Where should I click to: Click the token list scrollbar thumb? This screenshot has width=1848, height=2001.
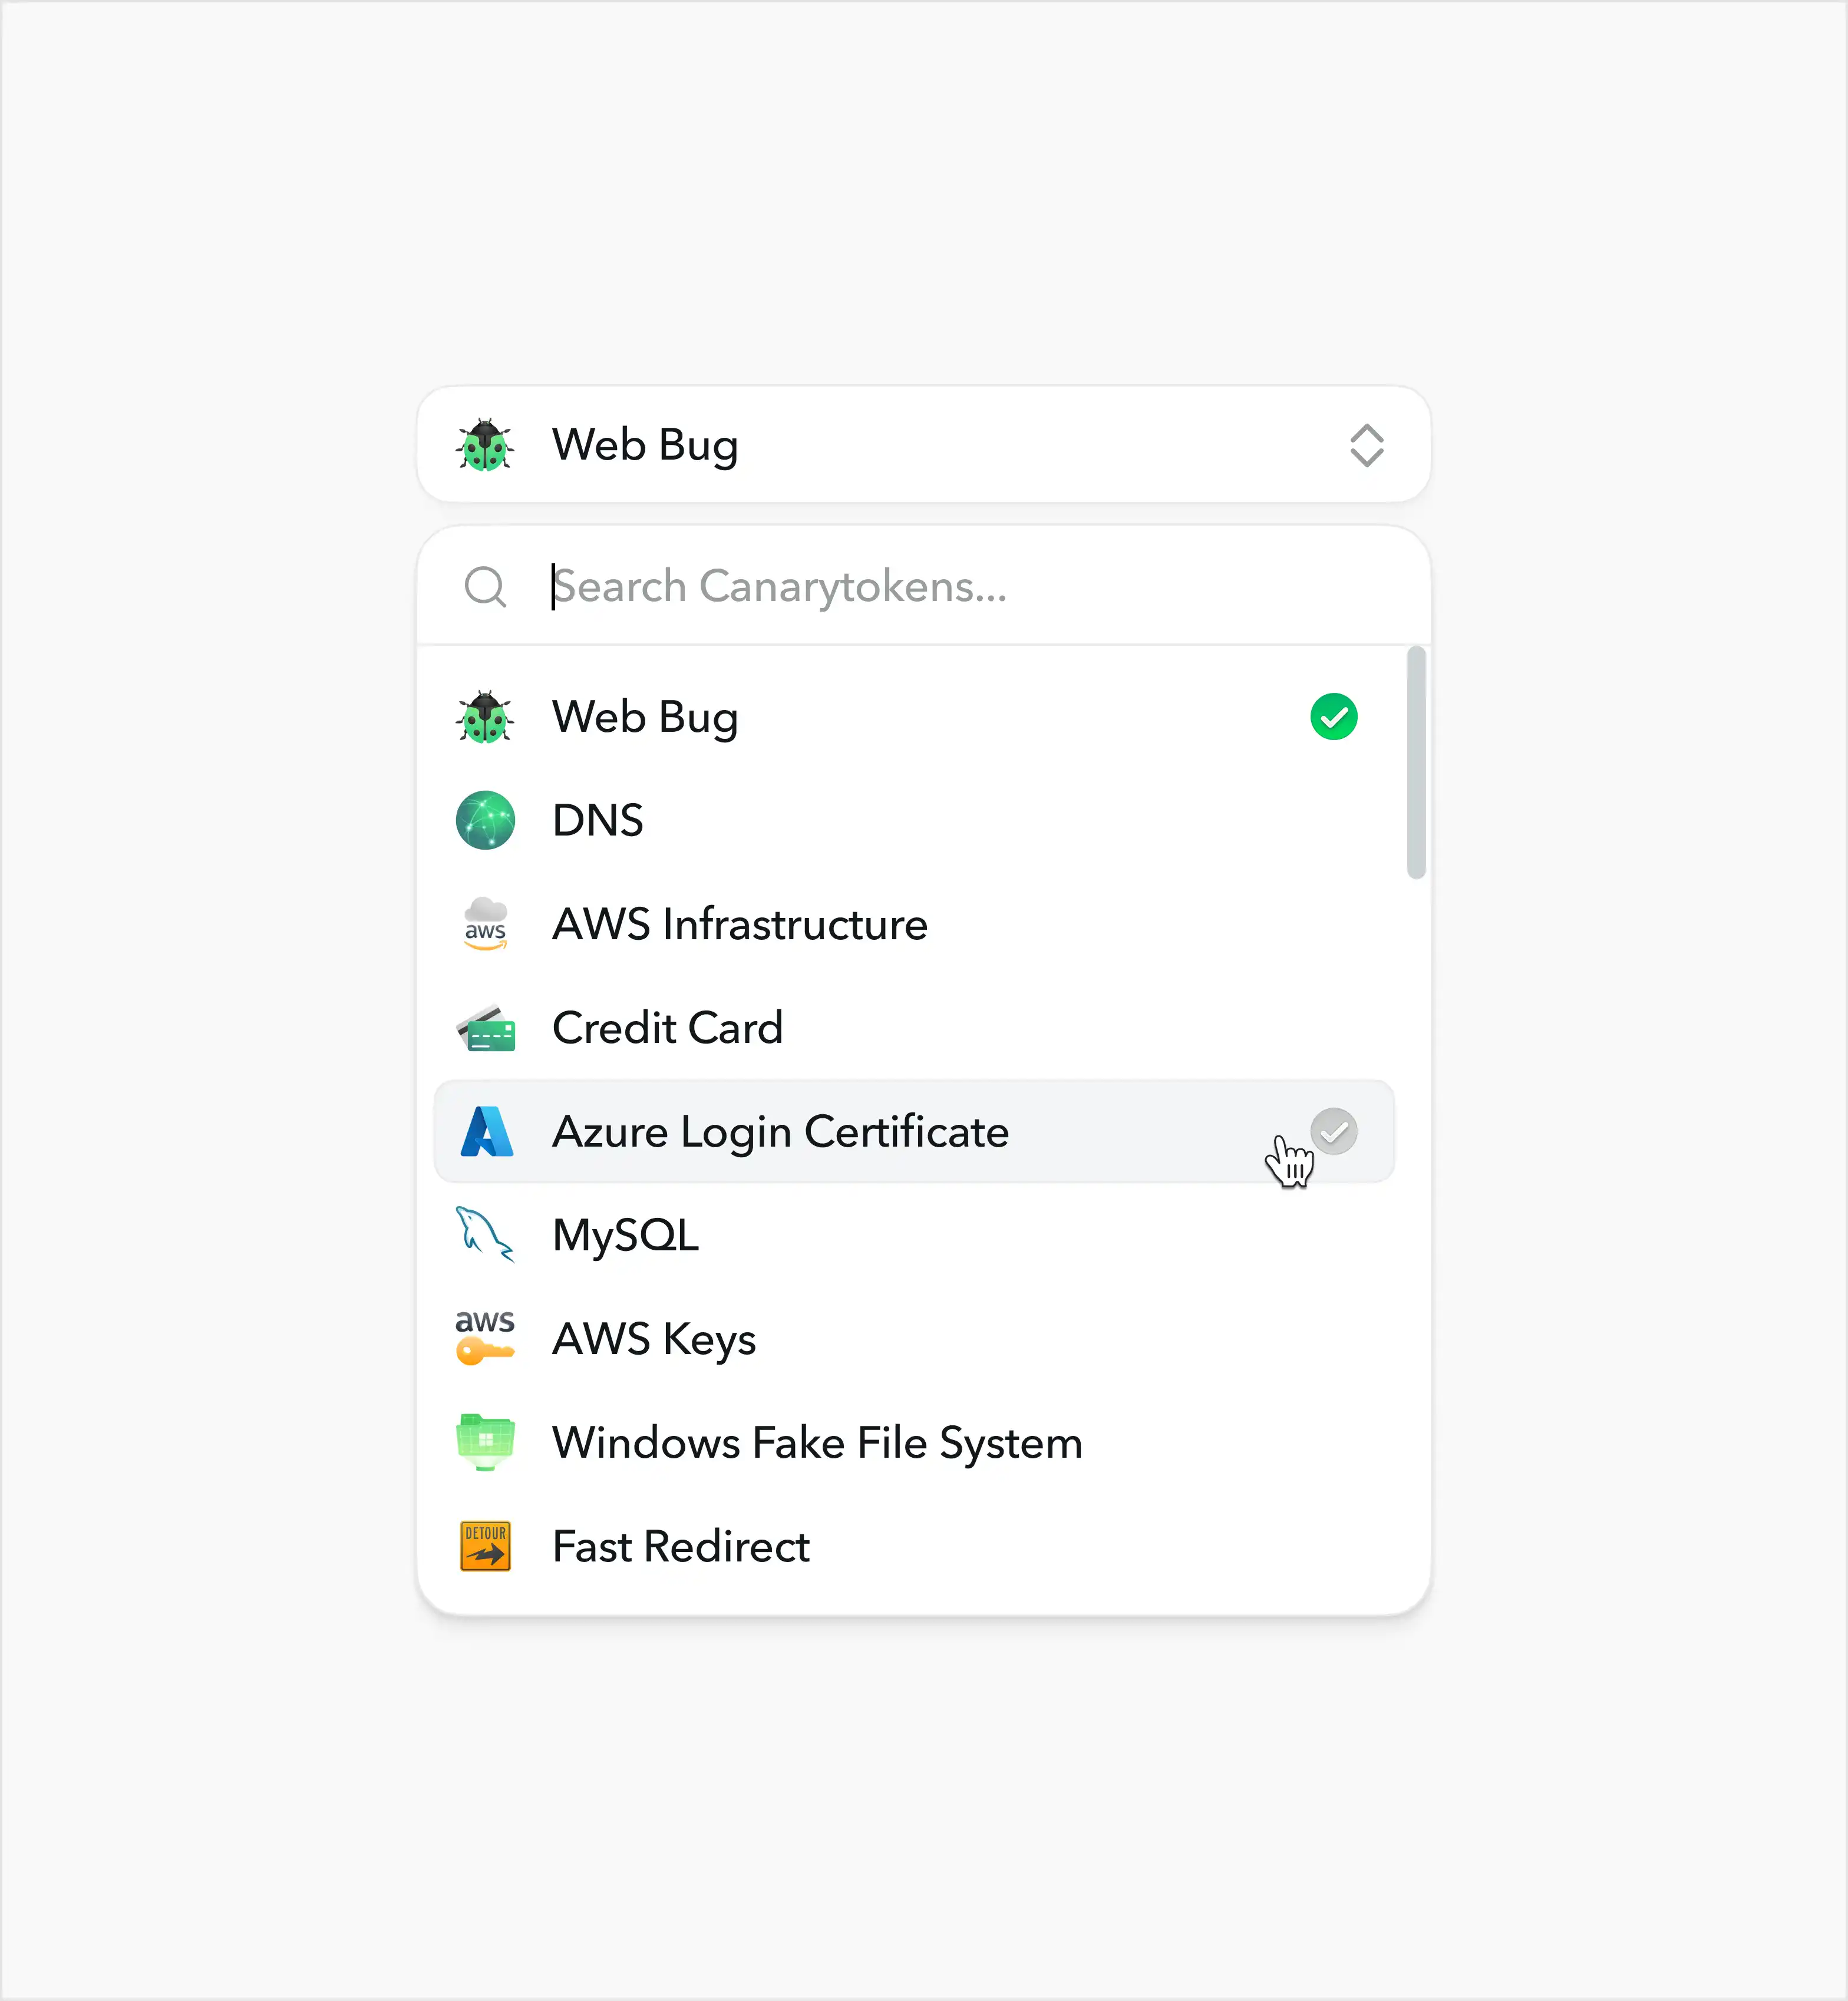tap(1415, 763)
